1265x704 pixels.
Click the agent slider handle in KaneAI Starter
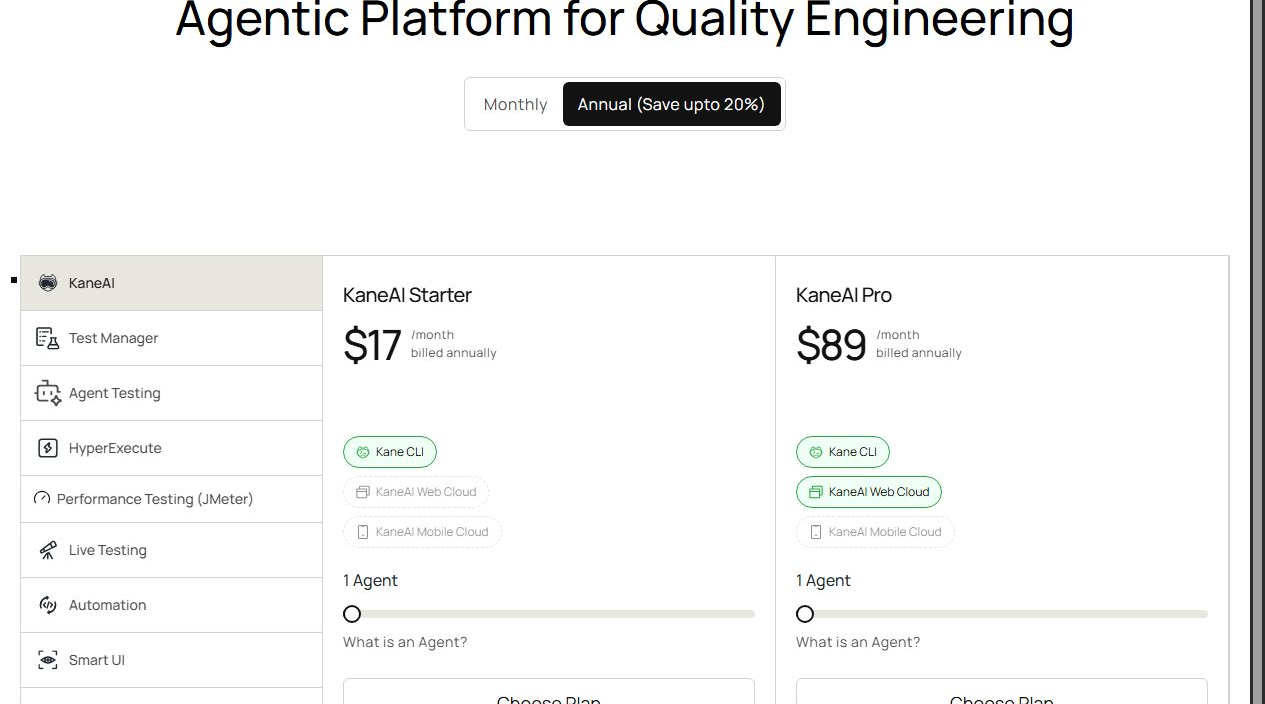(x=352, y=614)
